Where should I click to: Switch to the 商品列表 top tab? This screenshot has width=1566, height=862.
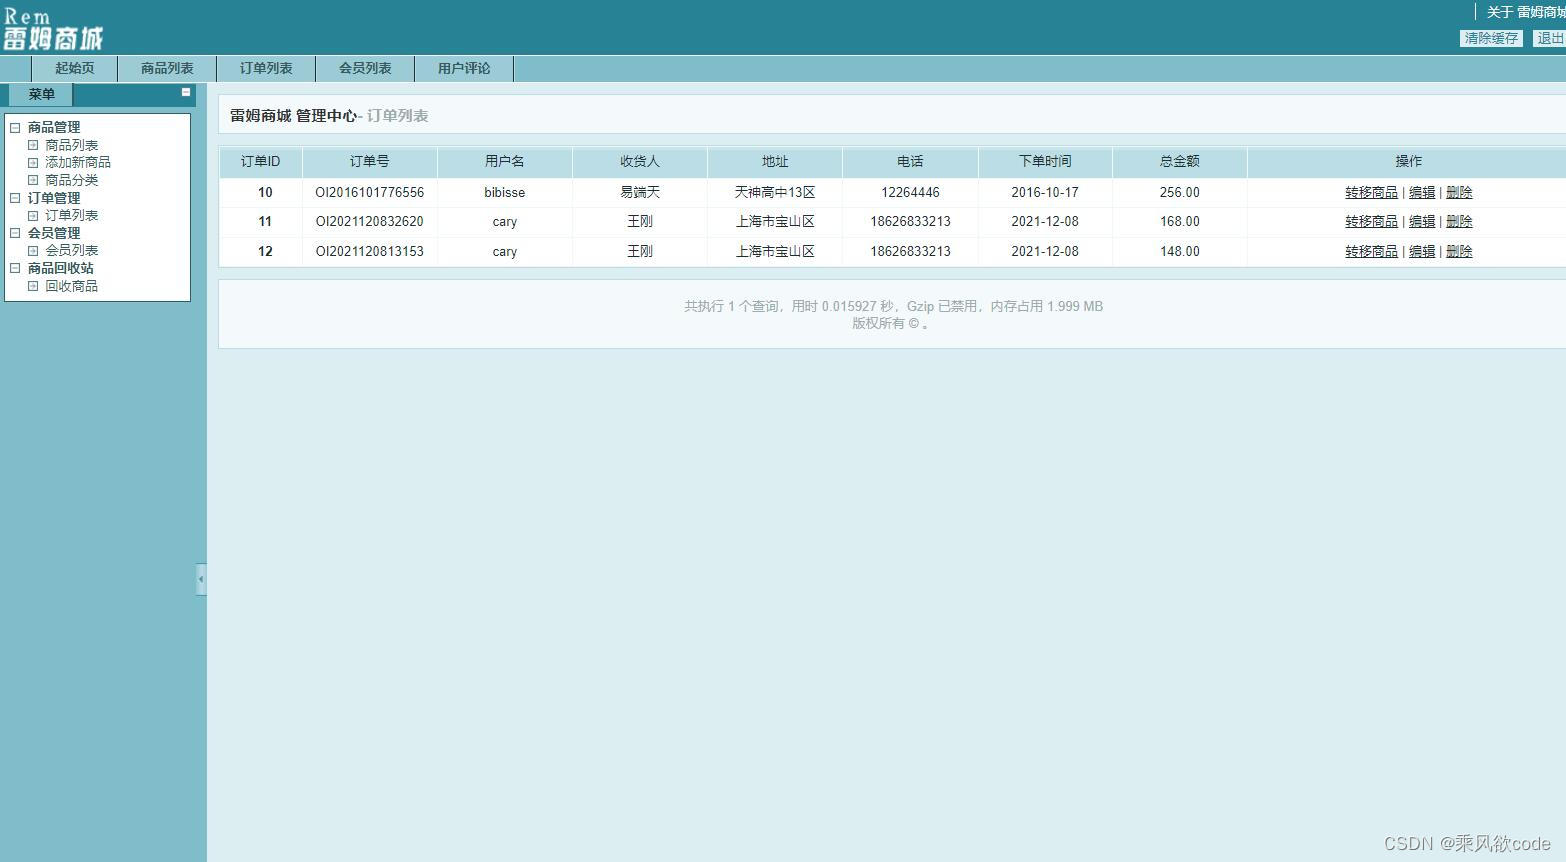pos(167,68)
